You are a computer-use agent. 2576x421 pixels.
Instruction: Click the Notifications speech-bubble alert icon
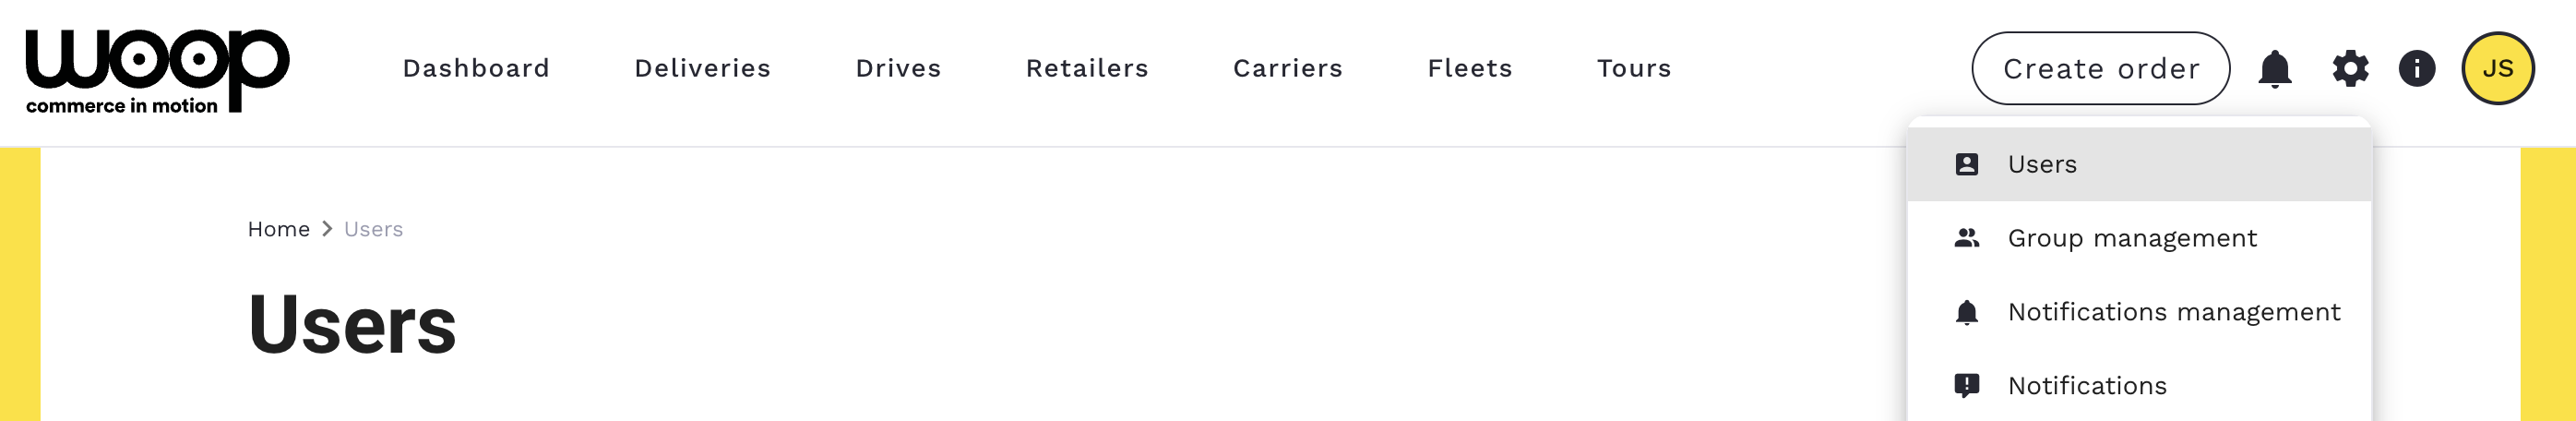(x=1966, y=386)
